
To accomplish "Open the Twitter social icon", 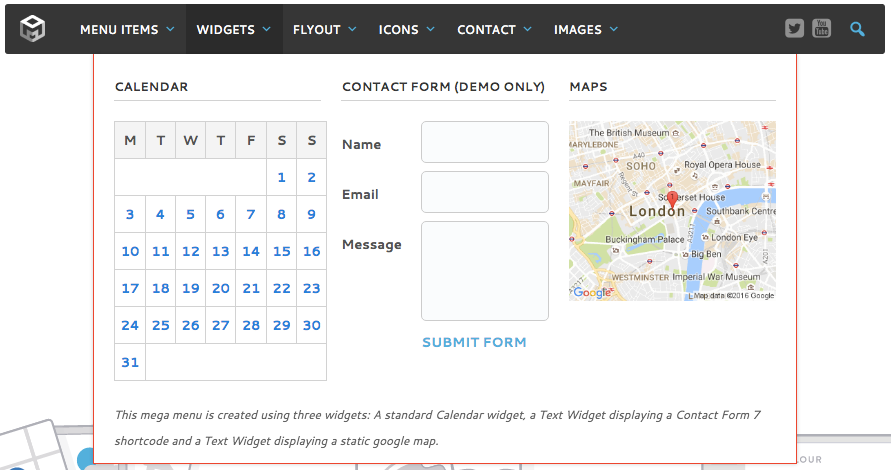I will point(795,29).
